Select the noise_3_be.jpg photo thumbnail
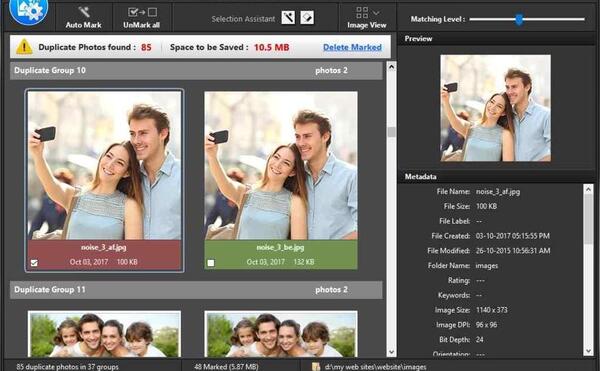Image resolution: width=600 pixels, height=371 pixels. [281, 165]
